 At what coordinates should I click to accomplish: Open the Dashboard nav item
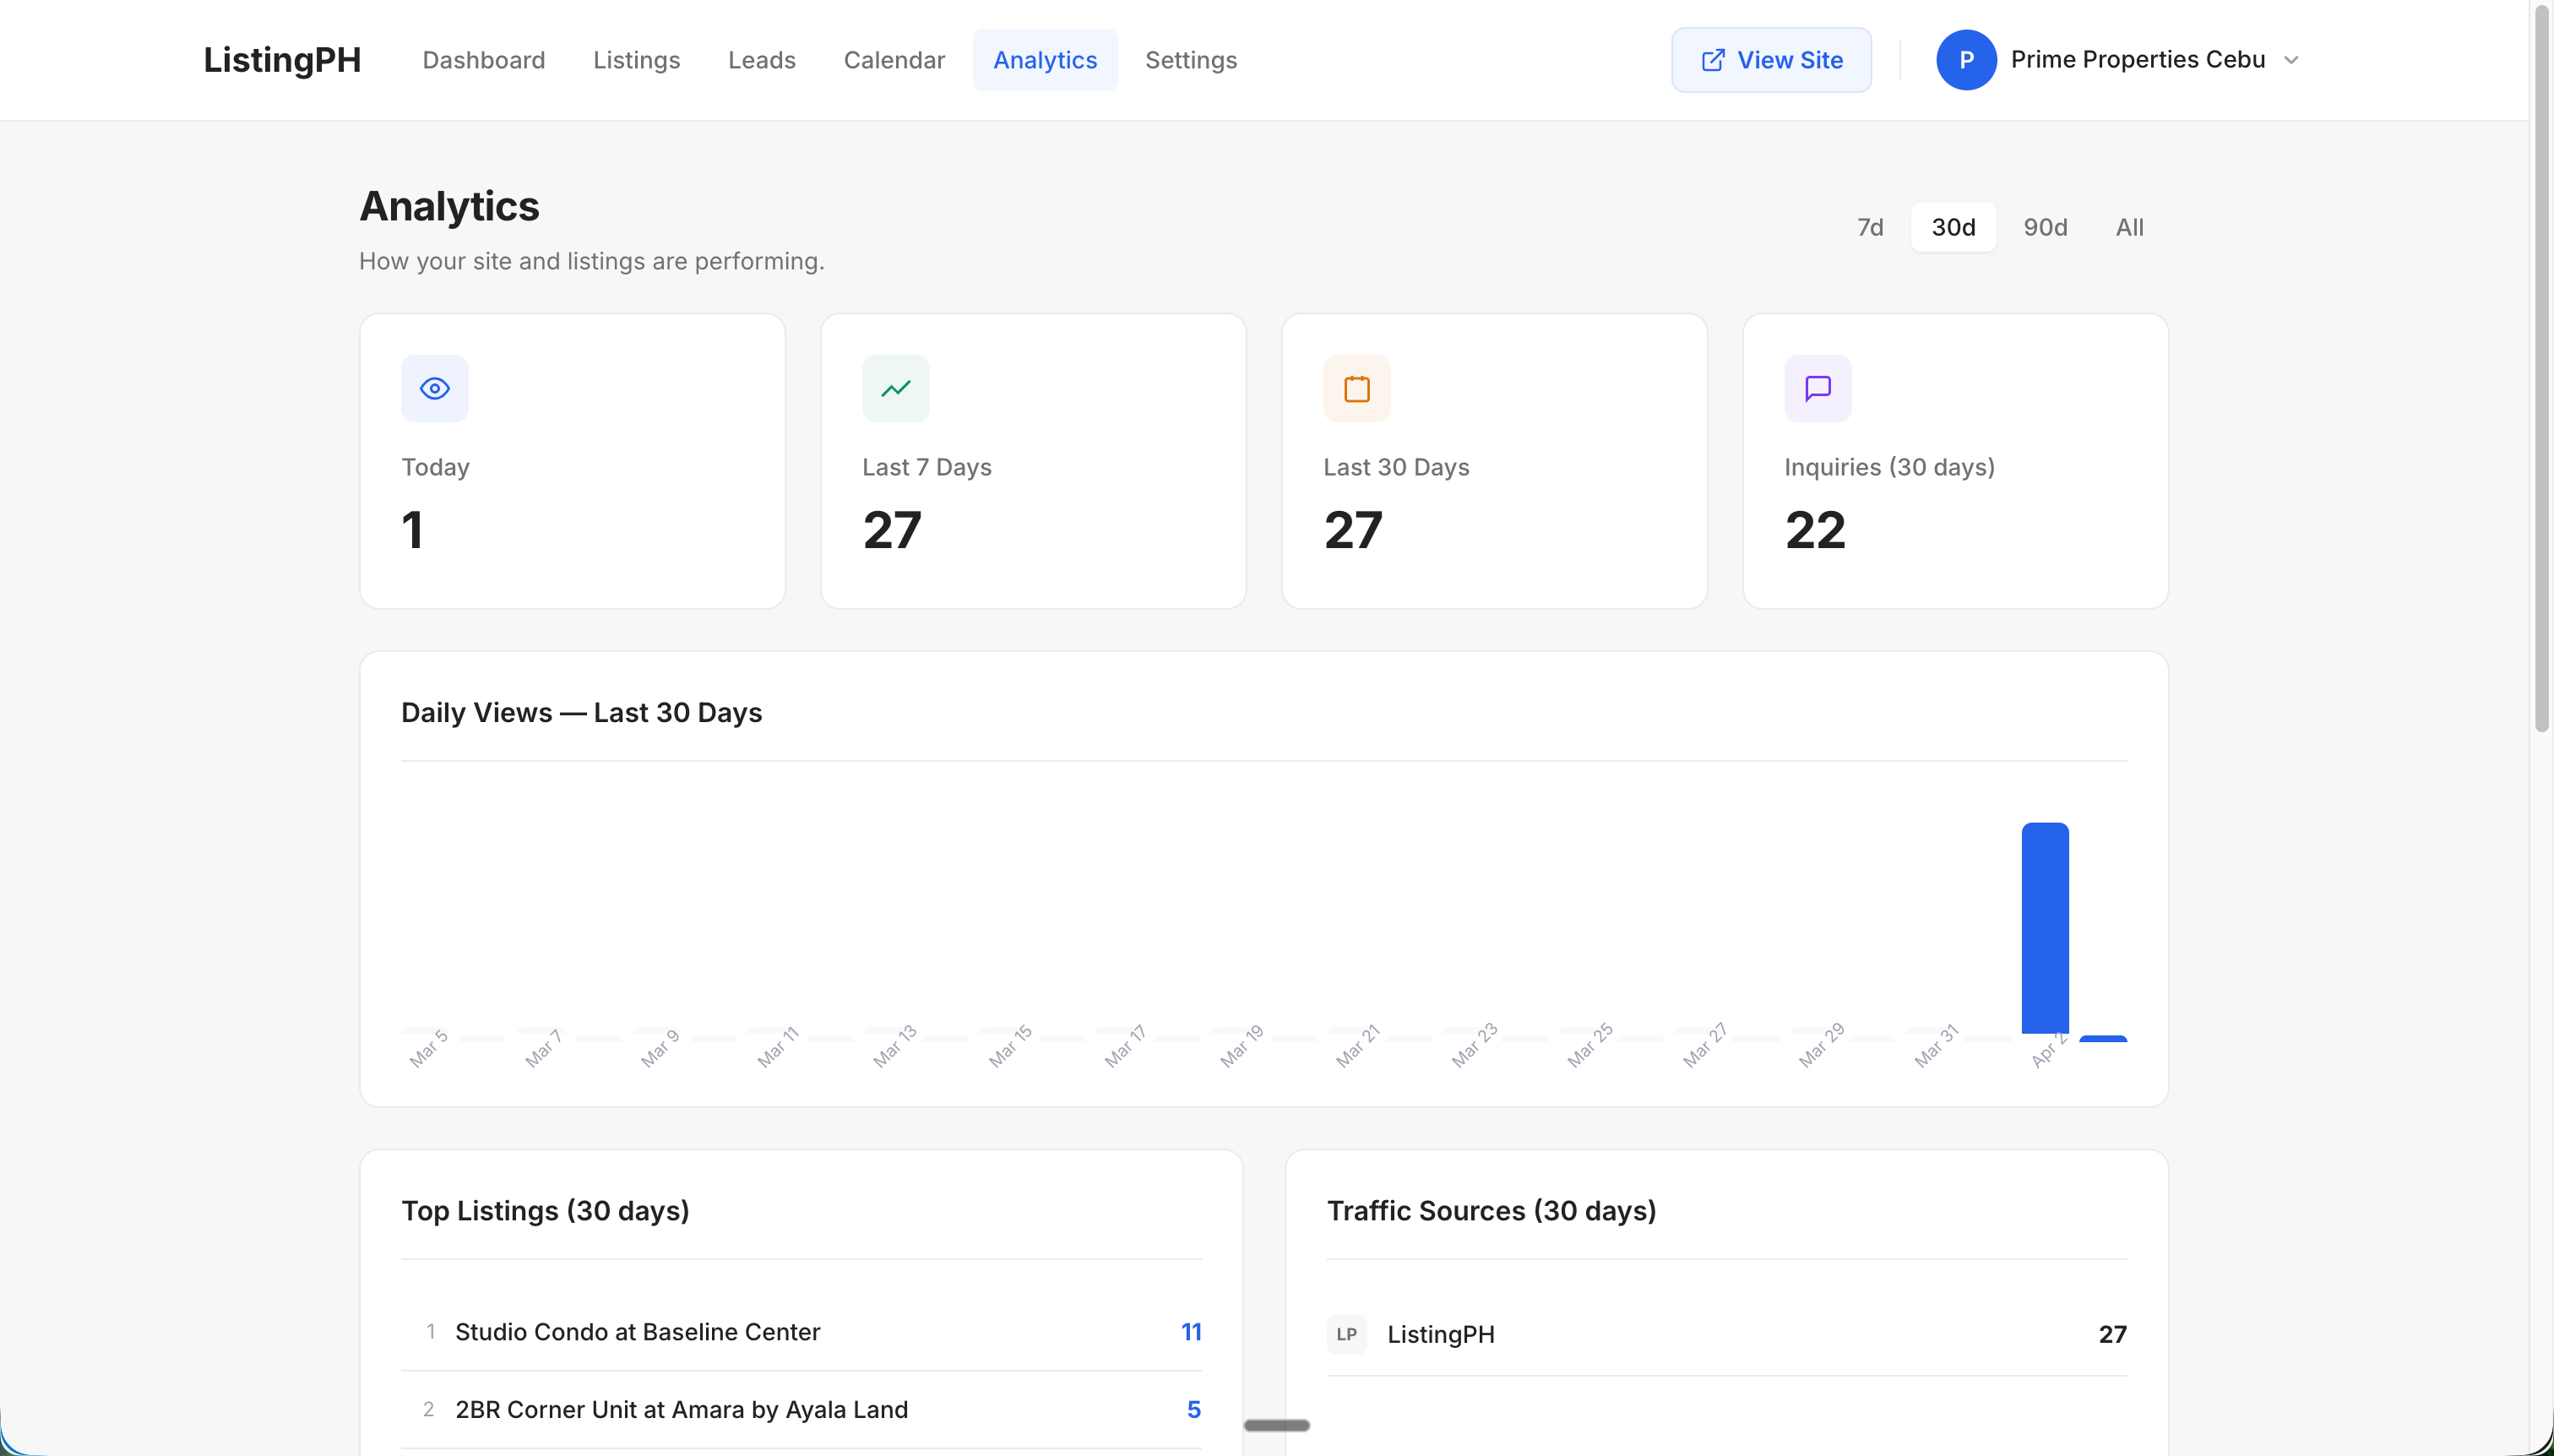click(x=483, y=60)
